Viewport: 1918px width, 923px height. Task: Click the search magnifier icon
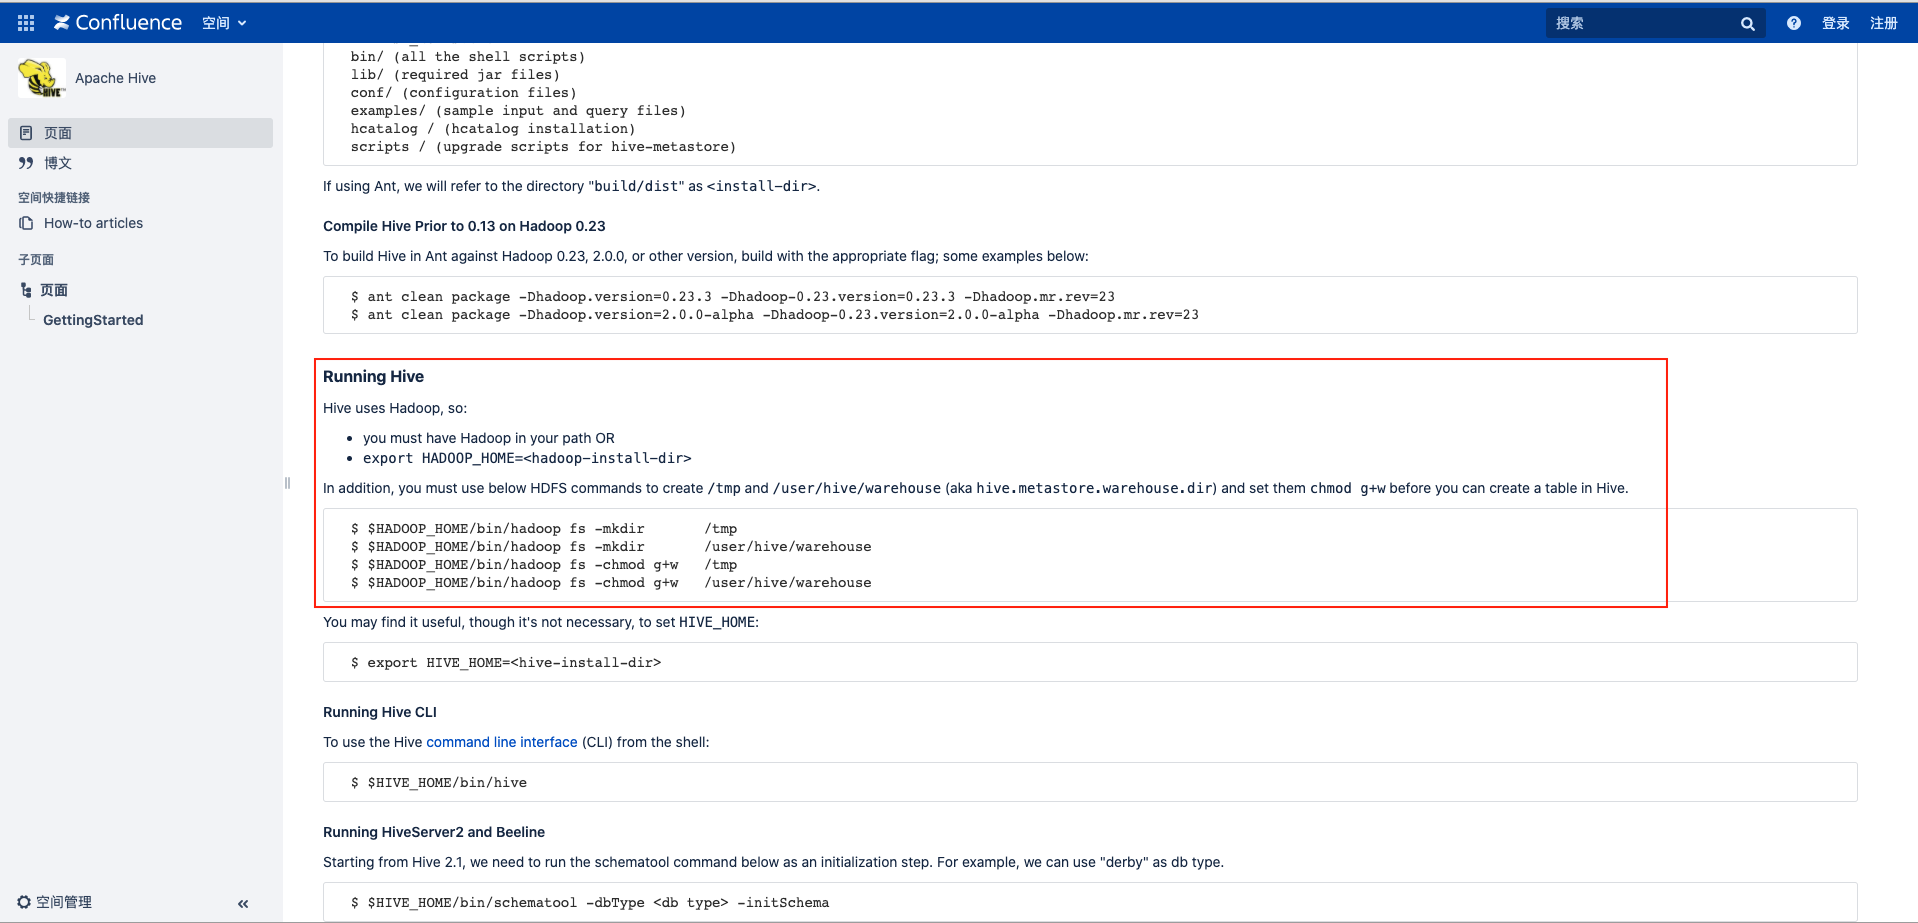tap(1747, 24)
